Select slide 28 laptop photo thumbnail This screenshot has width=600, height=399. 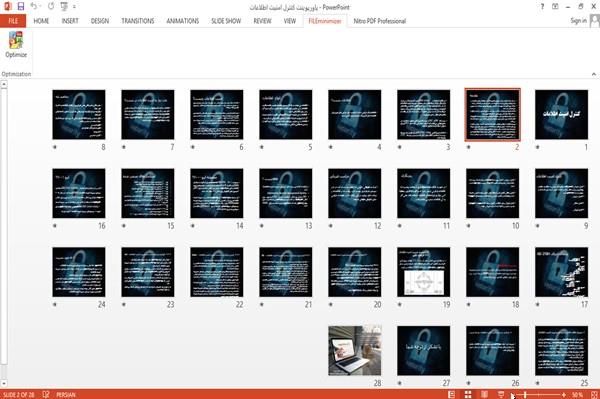click(x=355, y=351)
